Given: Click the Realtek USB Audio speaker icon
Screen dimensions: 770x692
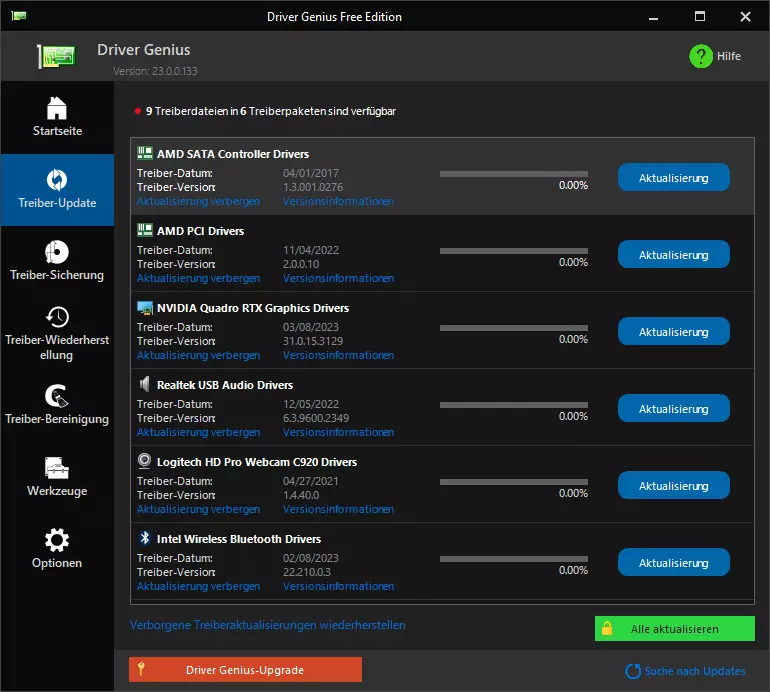Looking at the screenshot, I should [x=144, y=384].
